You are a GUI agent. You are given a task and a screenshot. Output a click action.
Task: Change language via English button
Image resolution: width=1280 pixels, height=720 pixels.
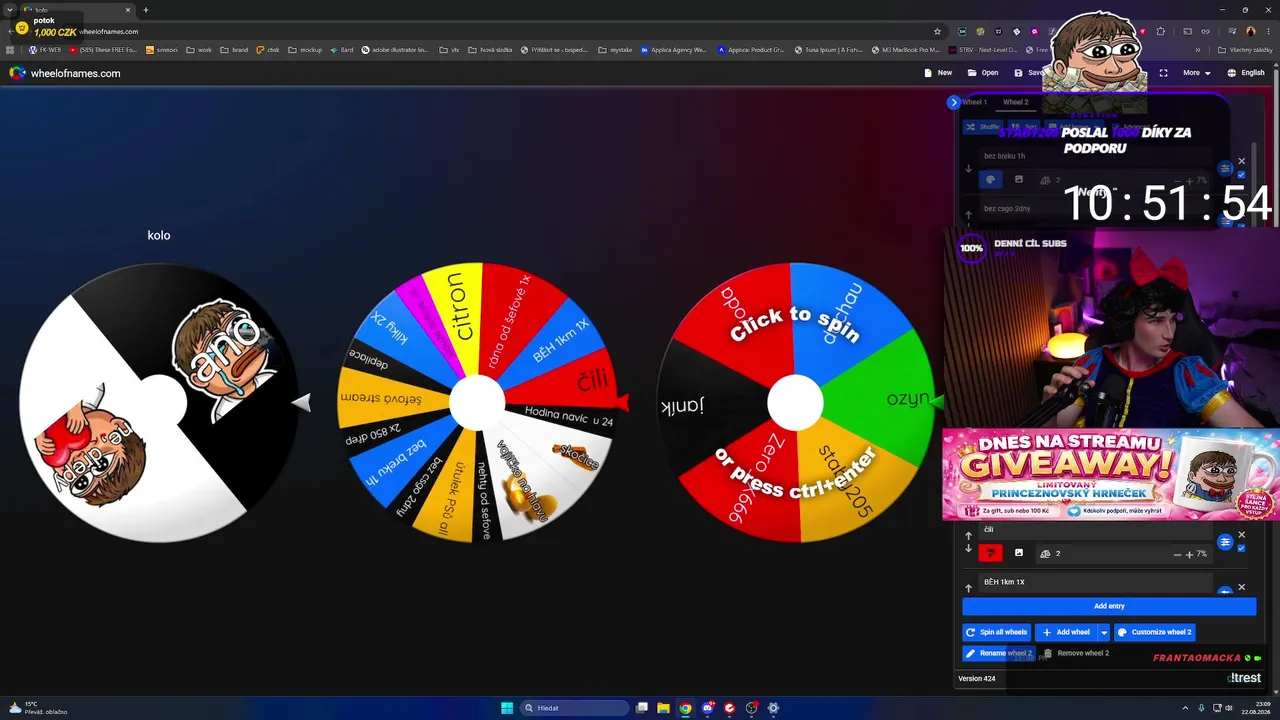pyautogui.click(x=1245, y=73)
